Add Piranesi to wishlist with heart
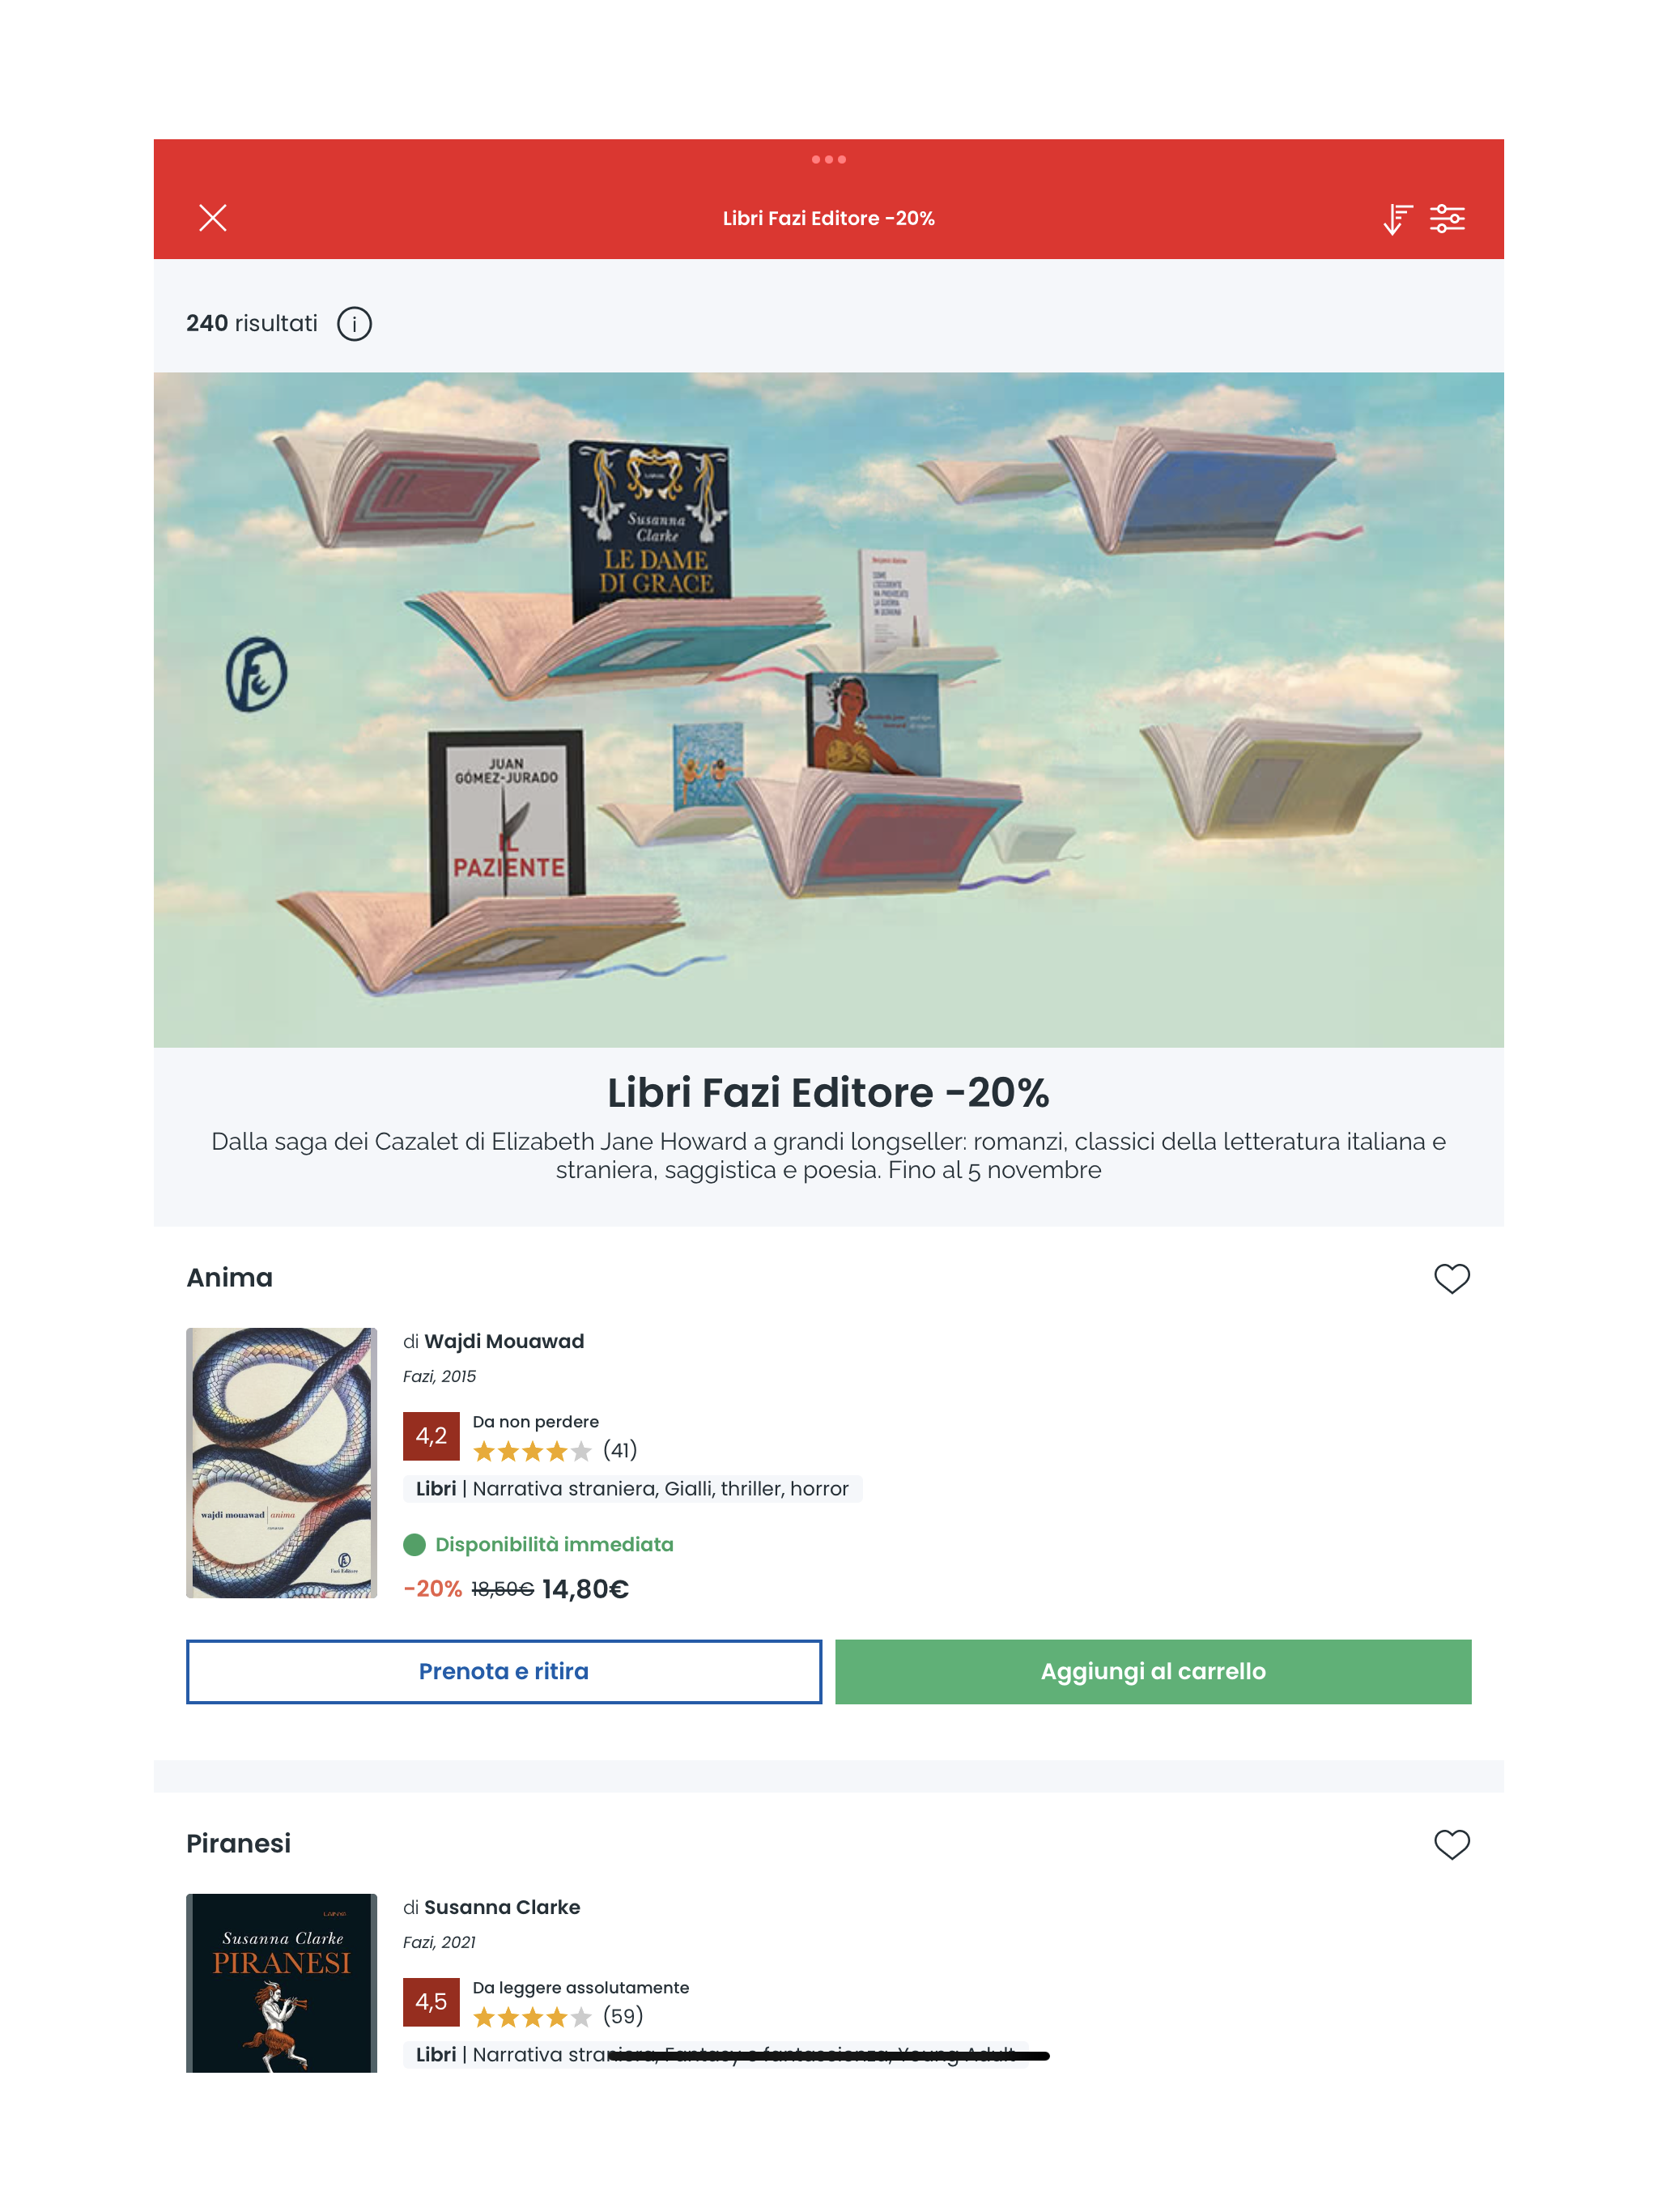The image size is (1658, 2212). pyautogui.click(x=1451, y=1844)
